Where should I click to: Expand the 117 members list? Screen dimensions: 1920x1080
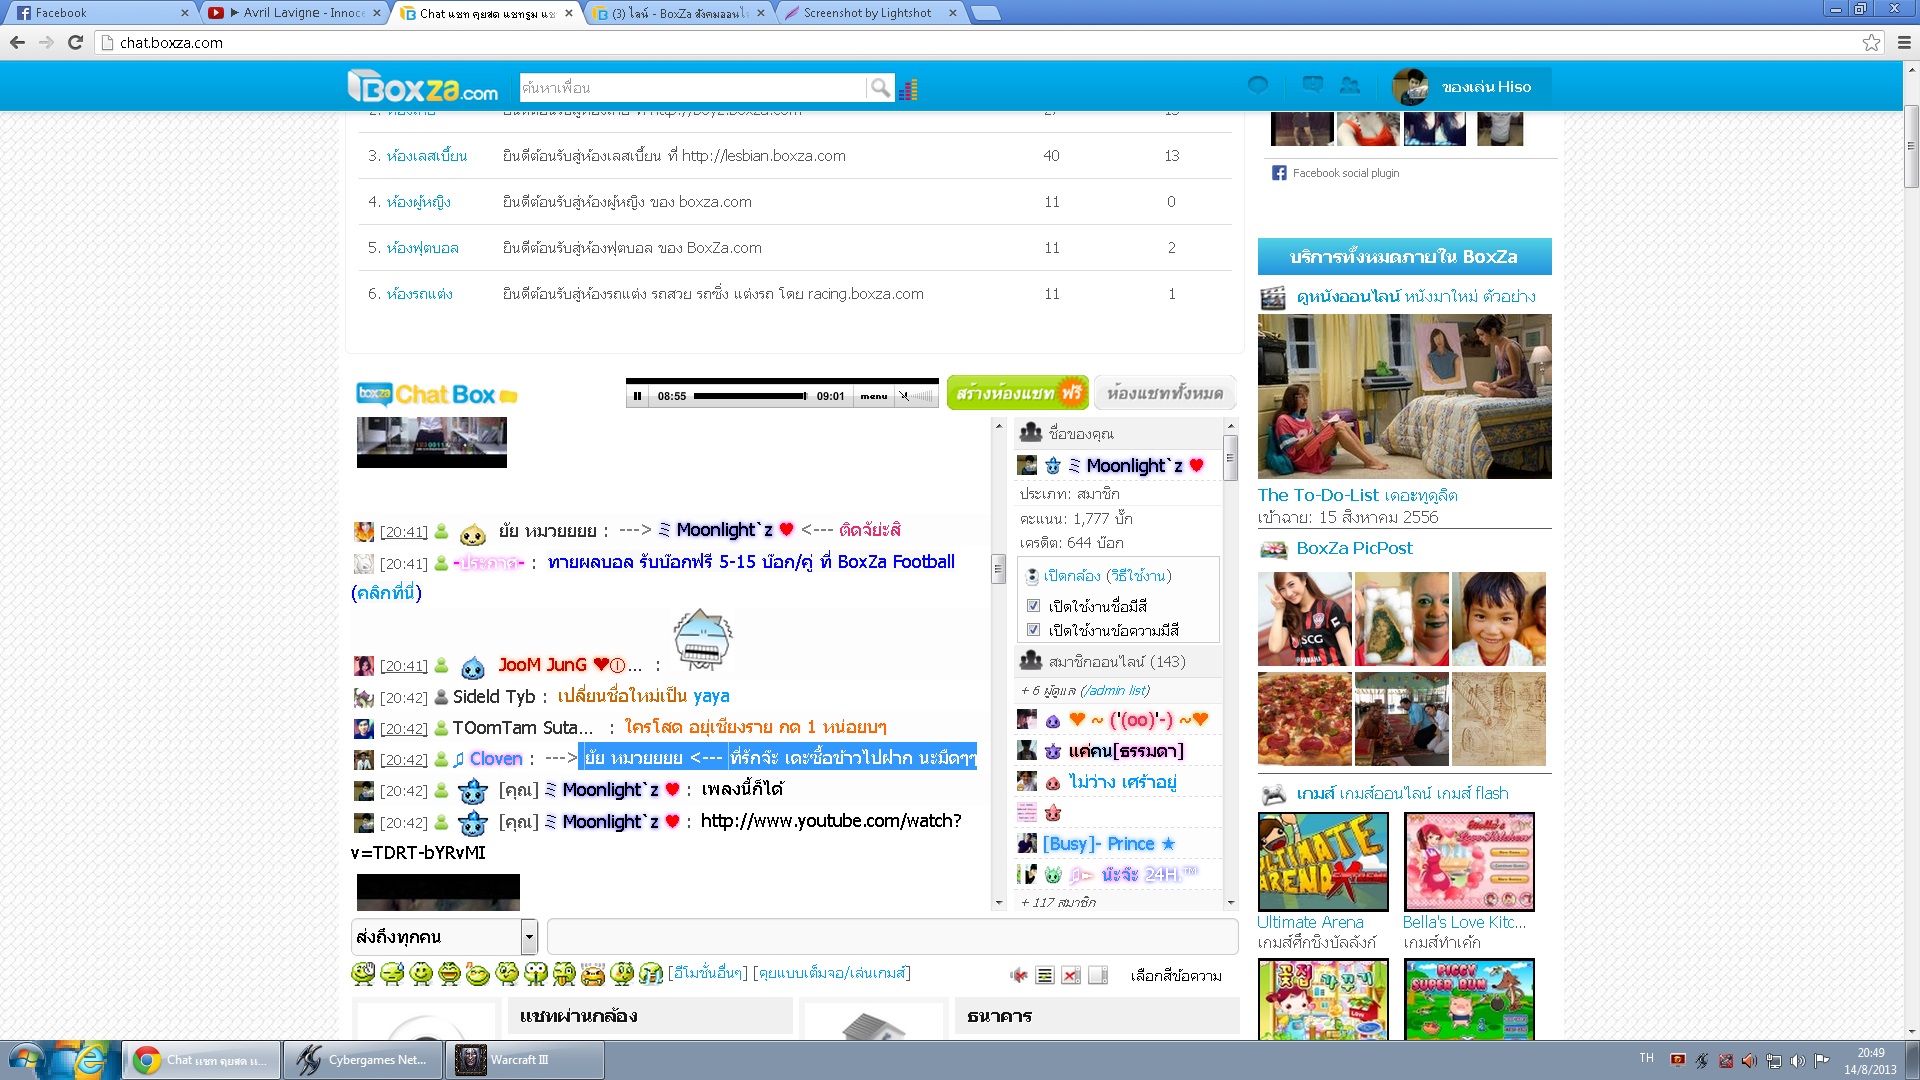coord(1058,902)
